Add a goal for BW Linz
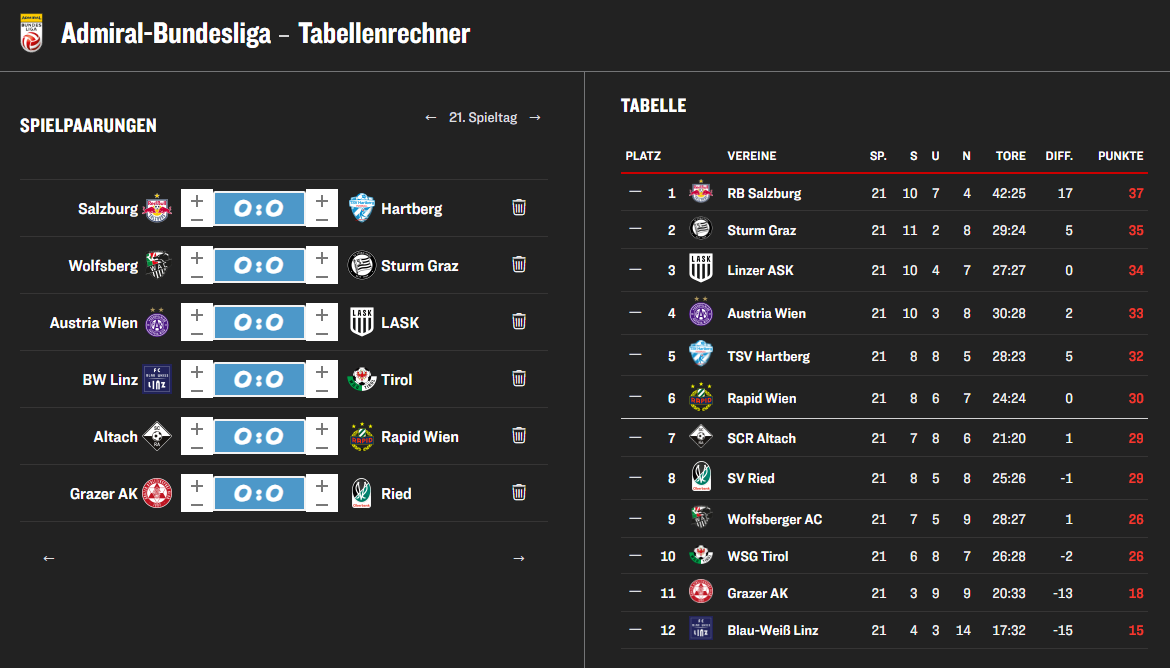1170x668 pixels. 197,371
